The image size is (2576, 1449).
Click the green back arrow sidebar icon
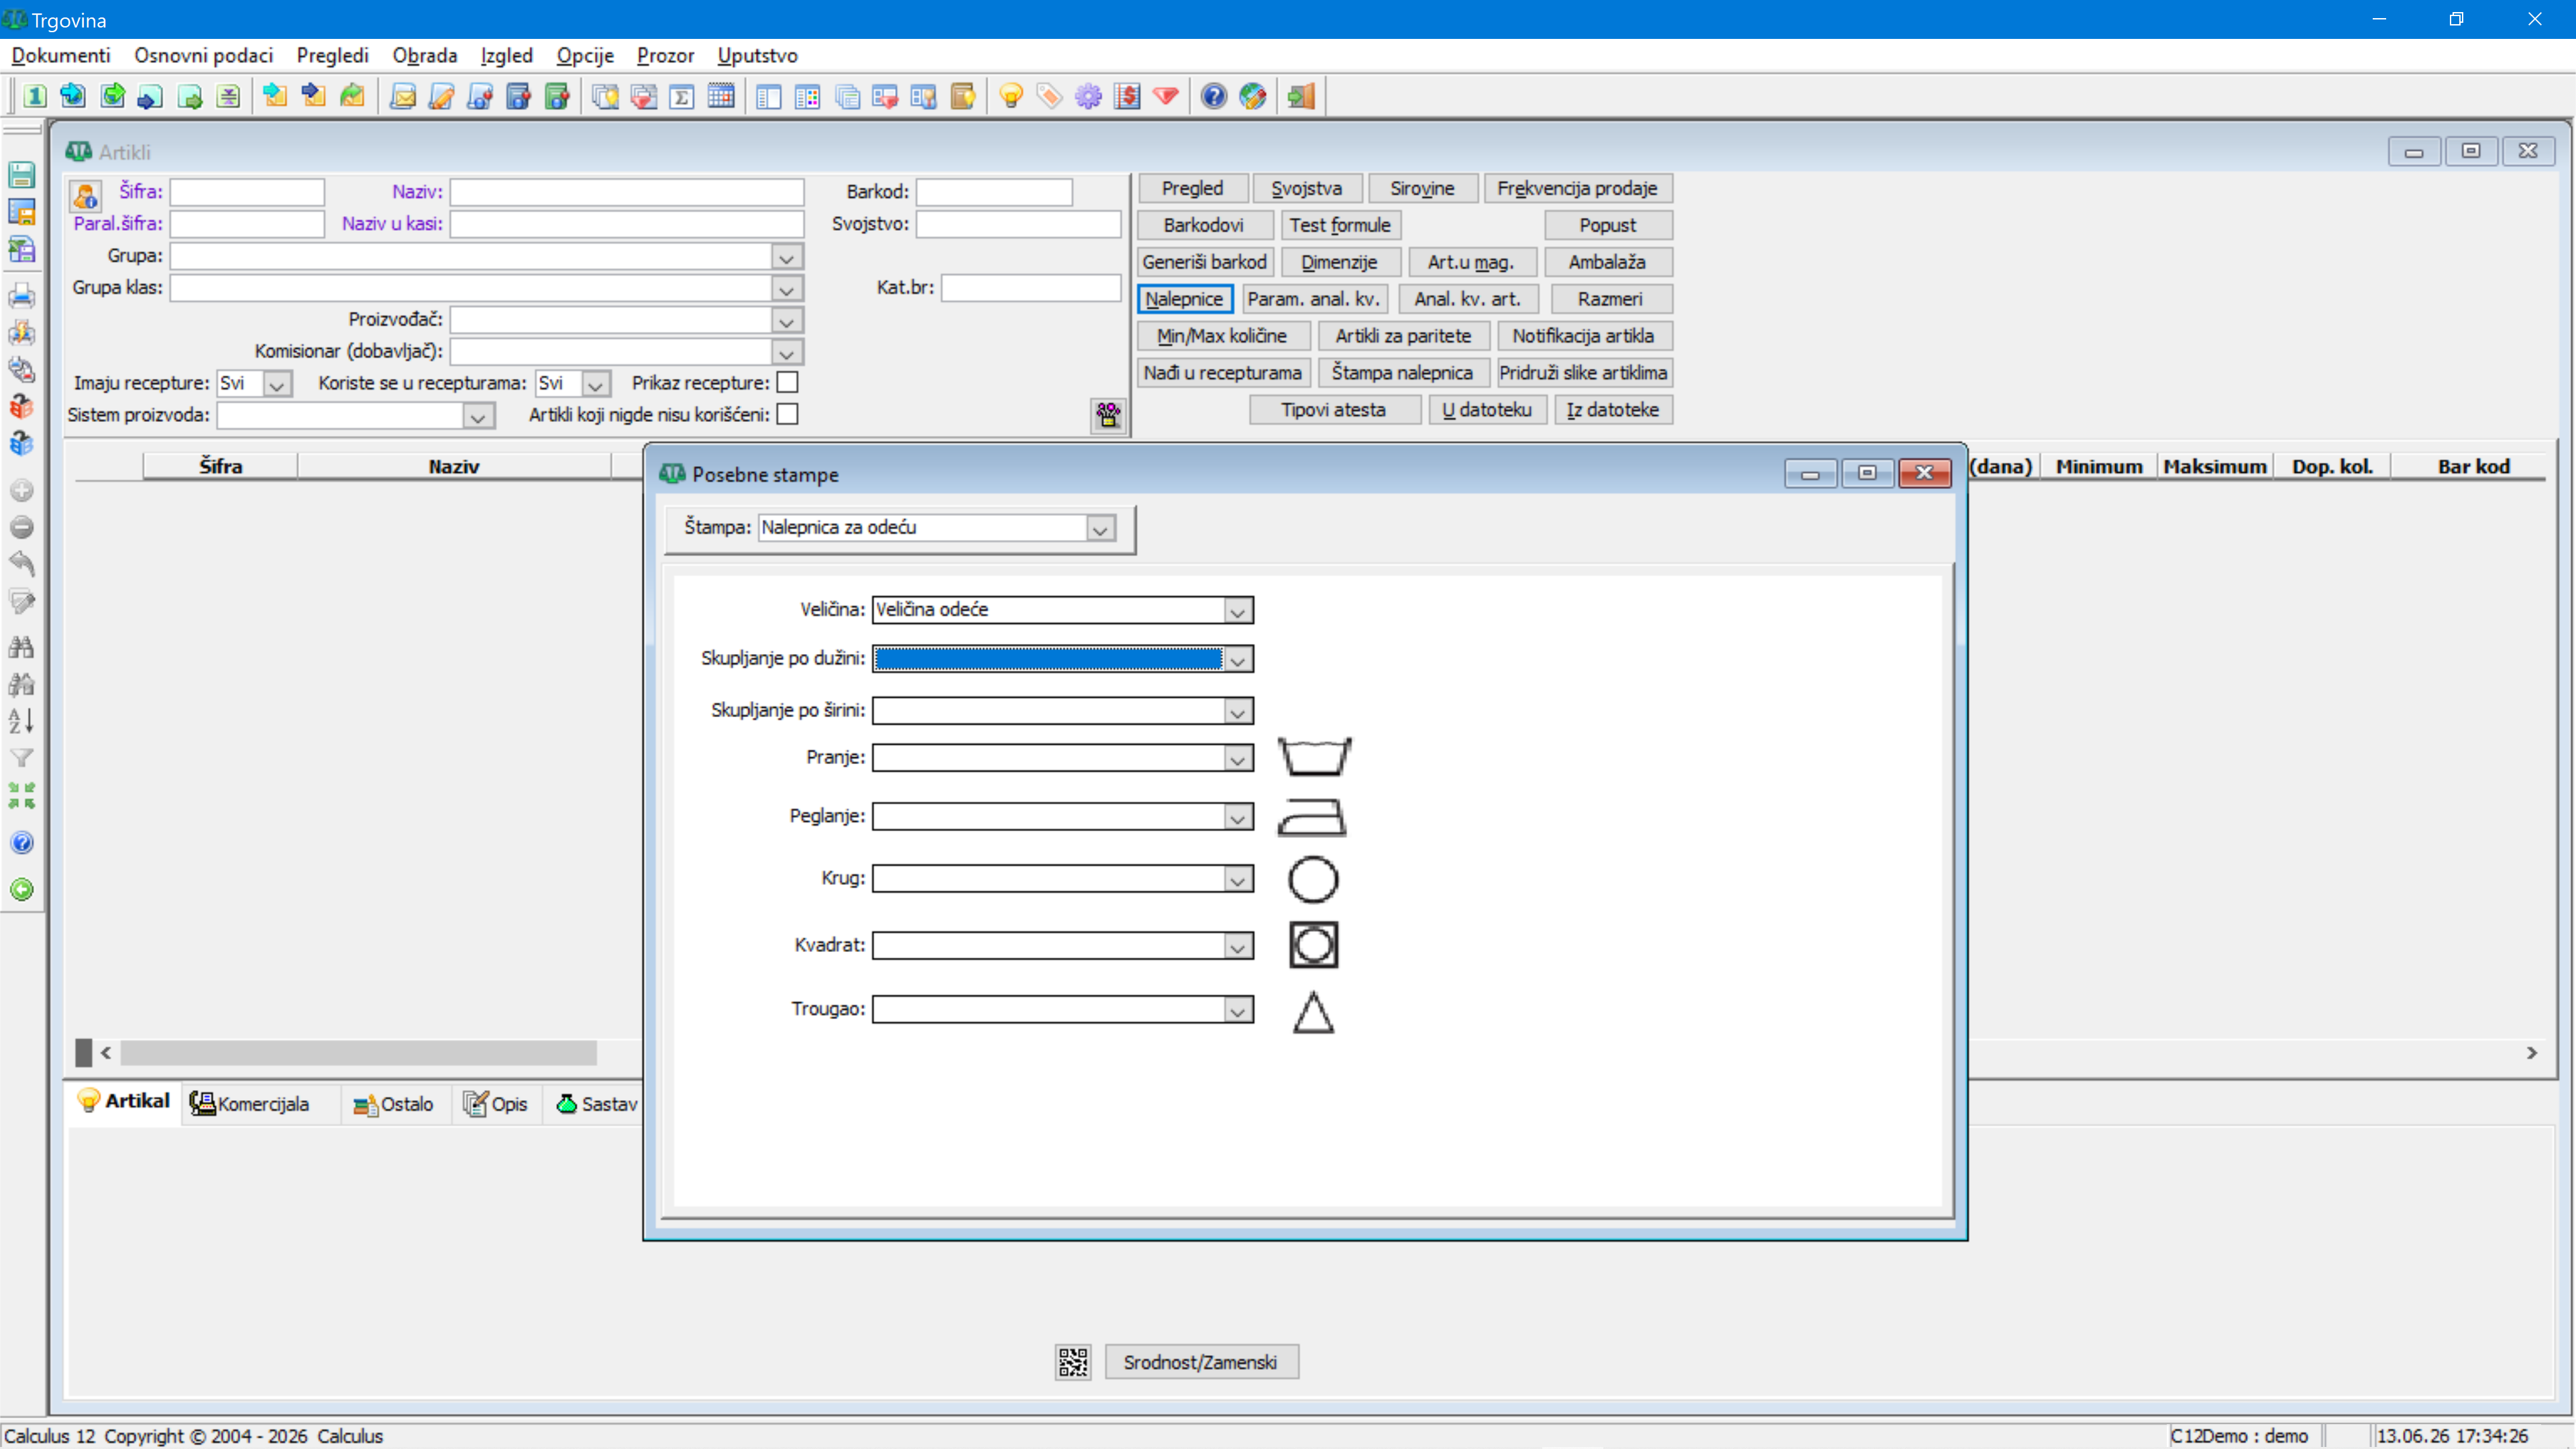21,889
